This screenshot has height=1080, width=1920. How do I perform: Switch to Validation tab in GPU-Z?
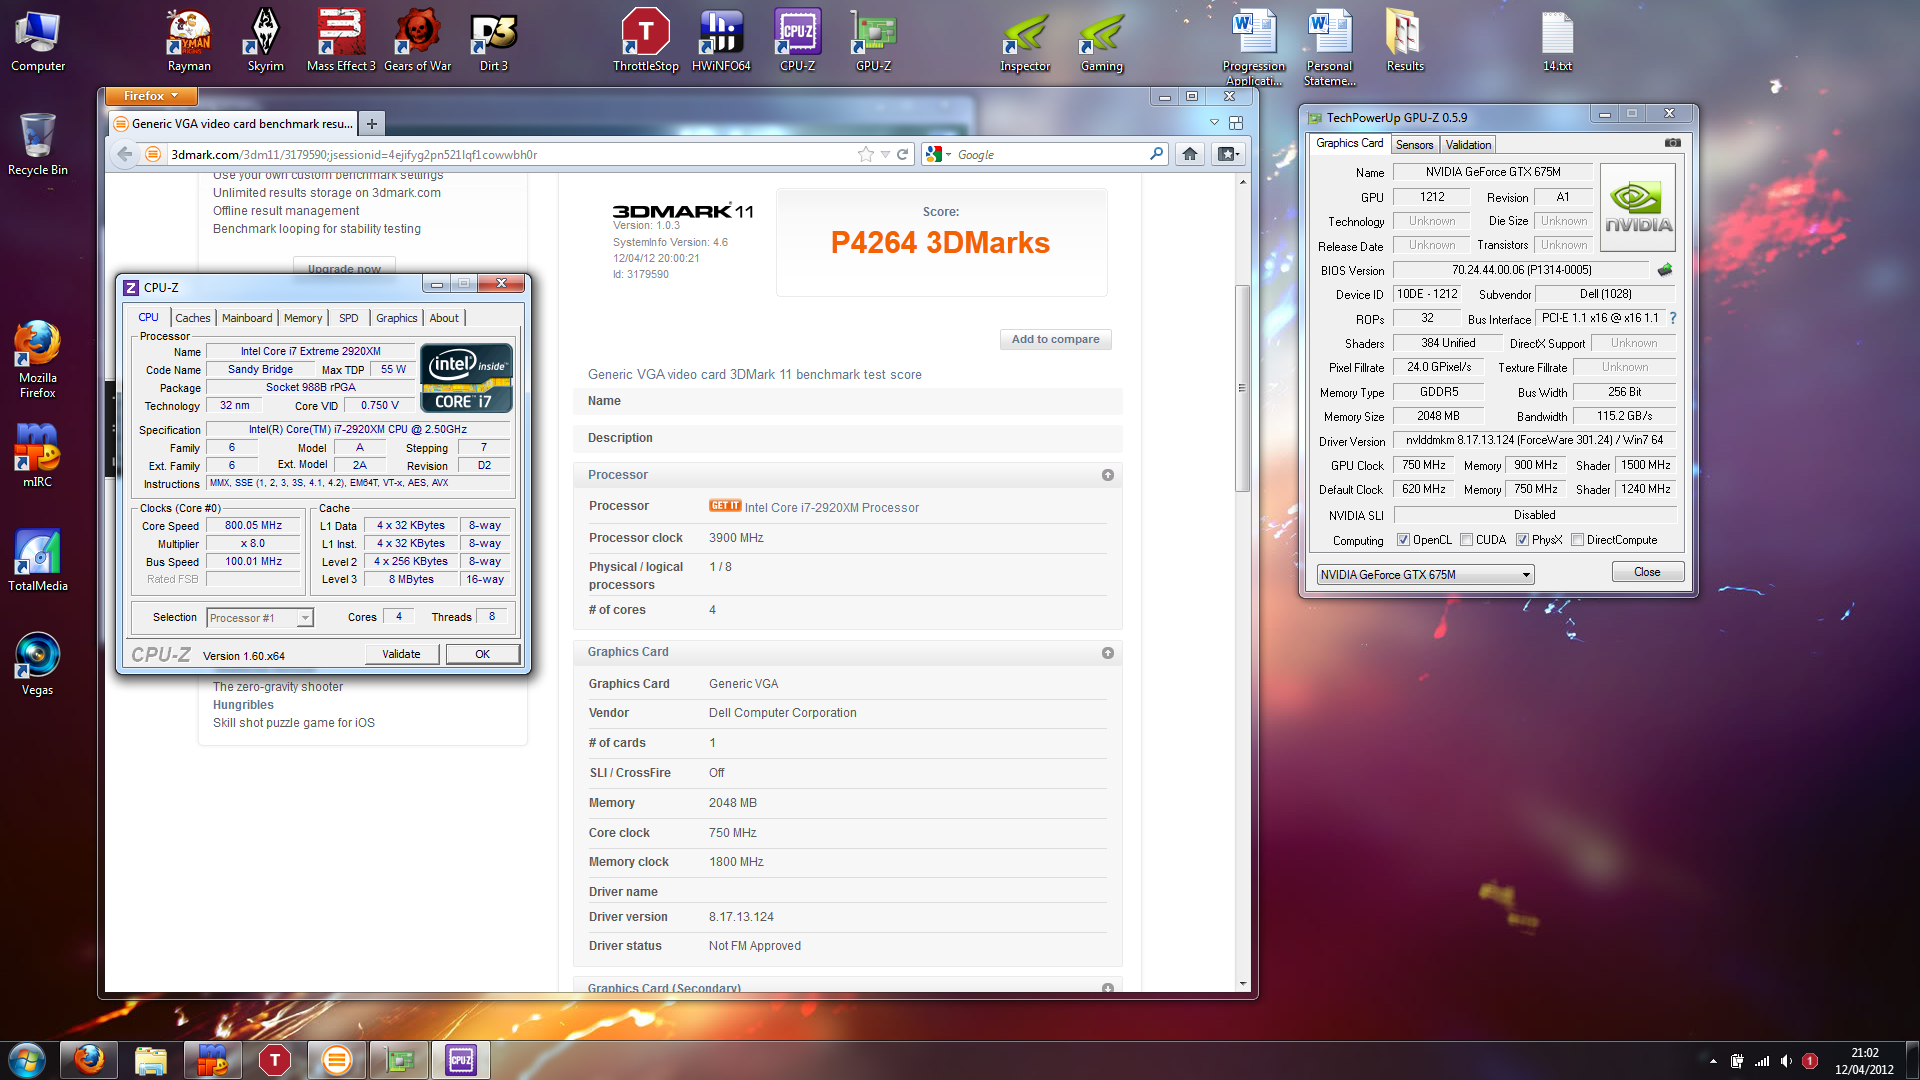1468,145
